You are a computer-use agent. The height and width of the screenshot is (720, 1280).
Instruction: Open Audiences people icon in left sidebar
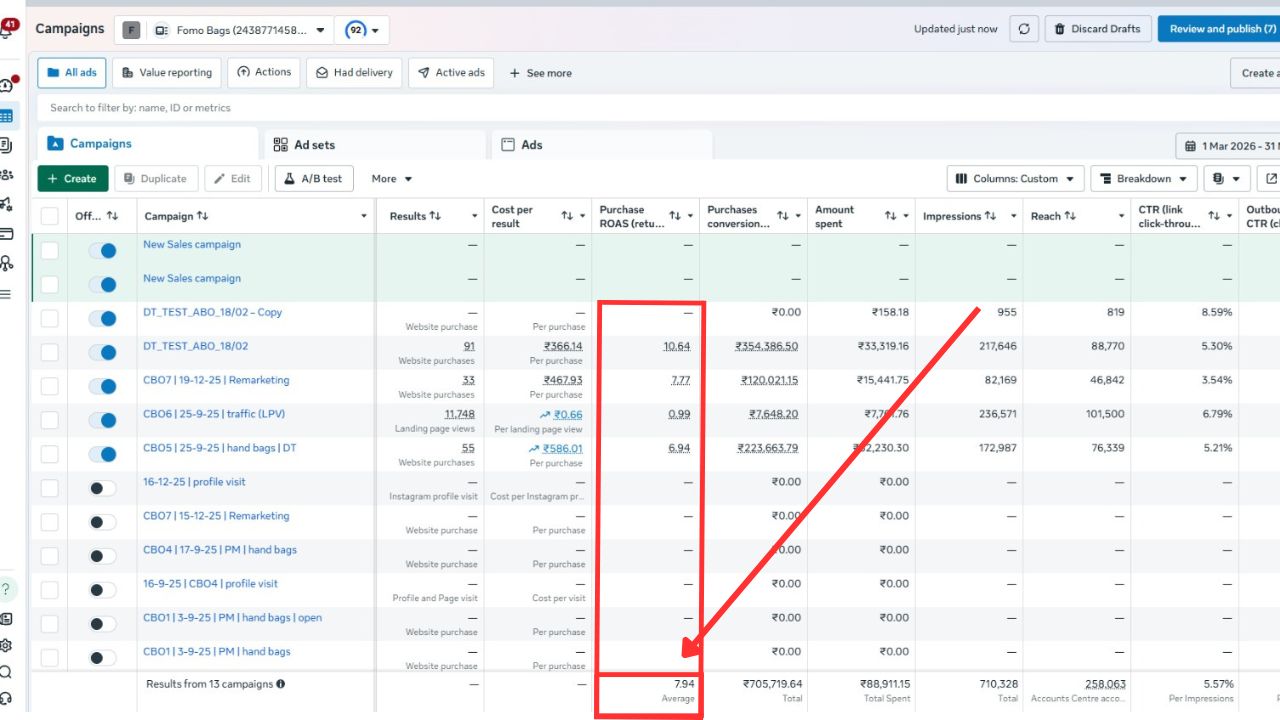[x=7, y=175]
